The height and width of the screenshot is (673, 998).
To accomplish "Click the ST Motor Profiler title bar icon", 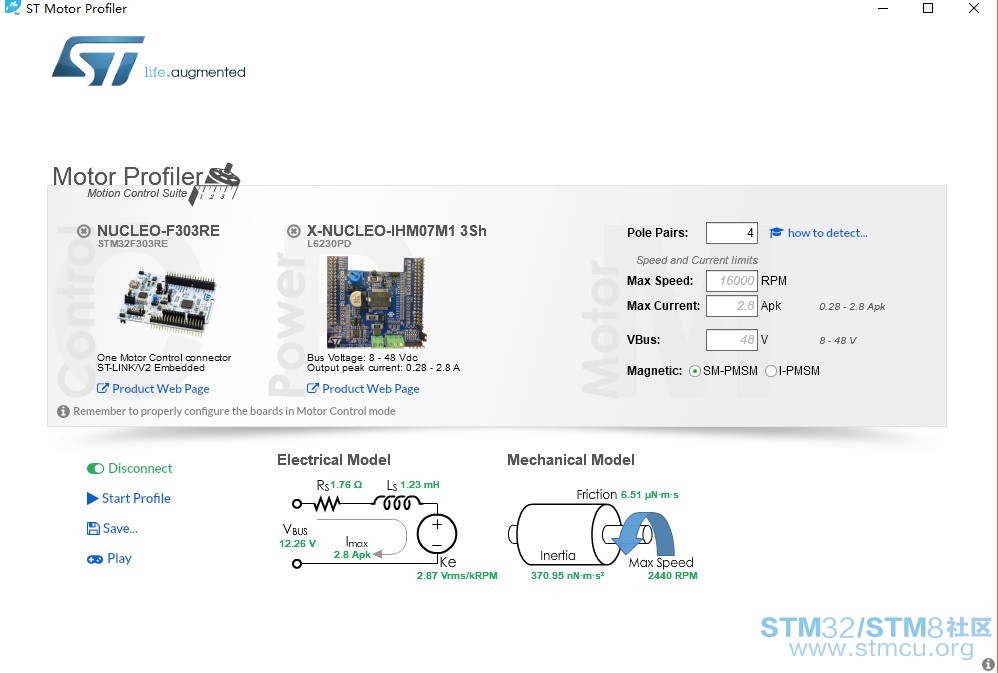I will (x=12, y=8).
